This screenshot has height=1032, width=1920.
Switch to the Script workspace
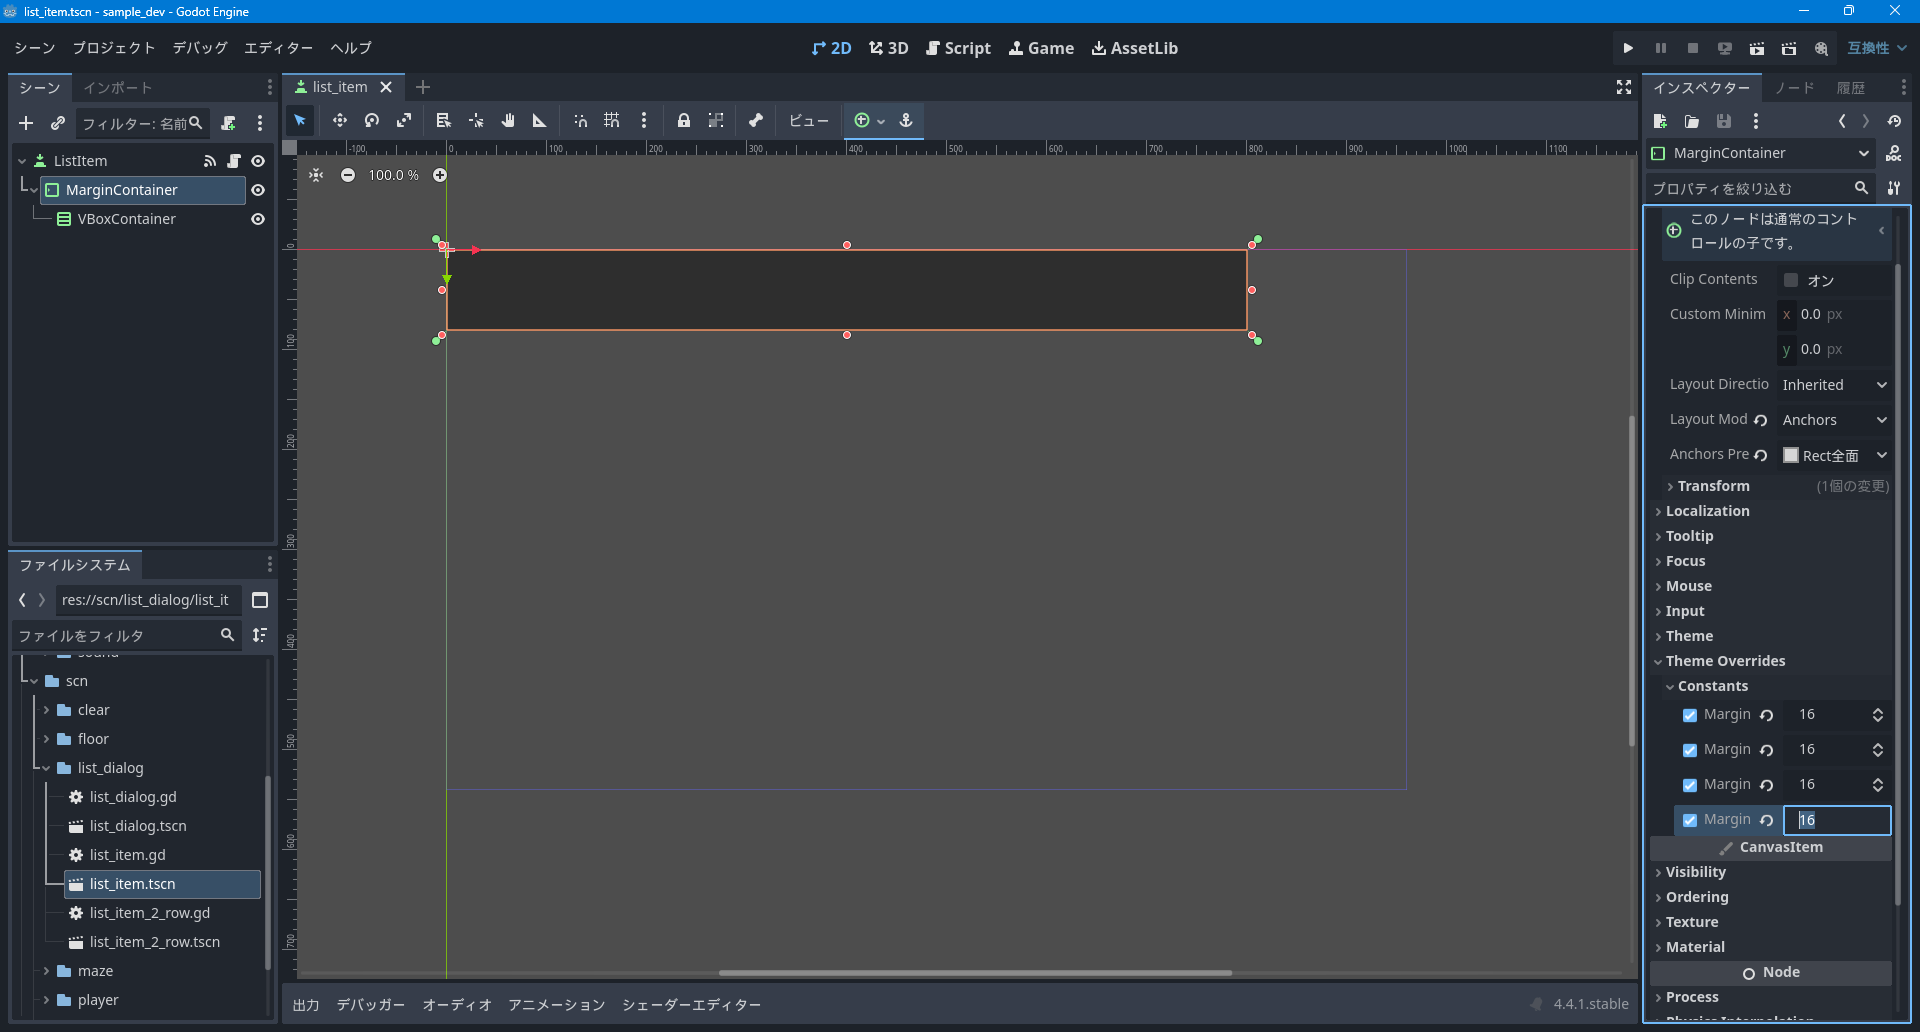(x=958, y=48)
